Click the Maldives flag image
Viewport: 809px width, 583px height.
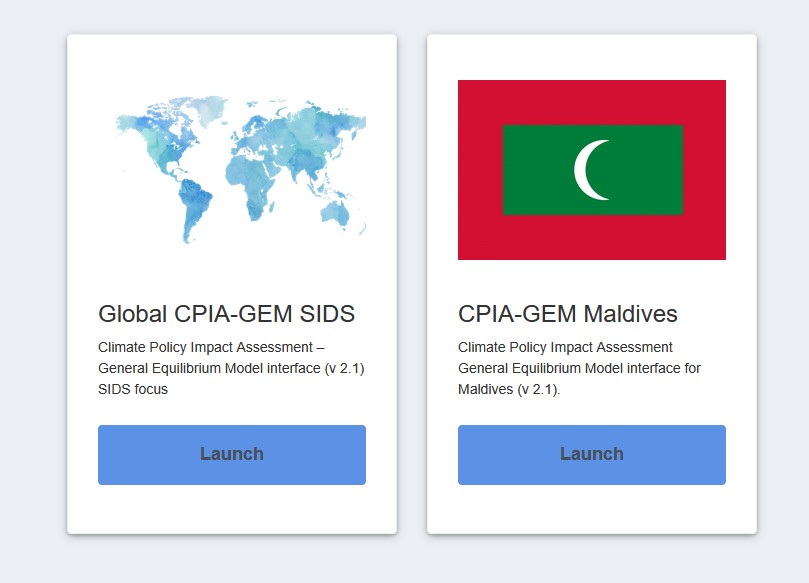[591, 170]
